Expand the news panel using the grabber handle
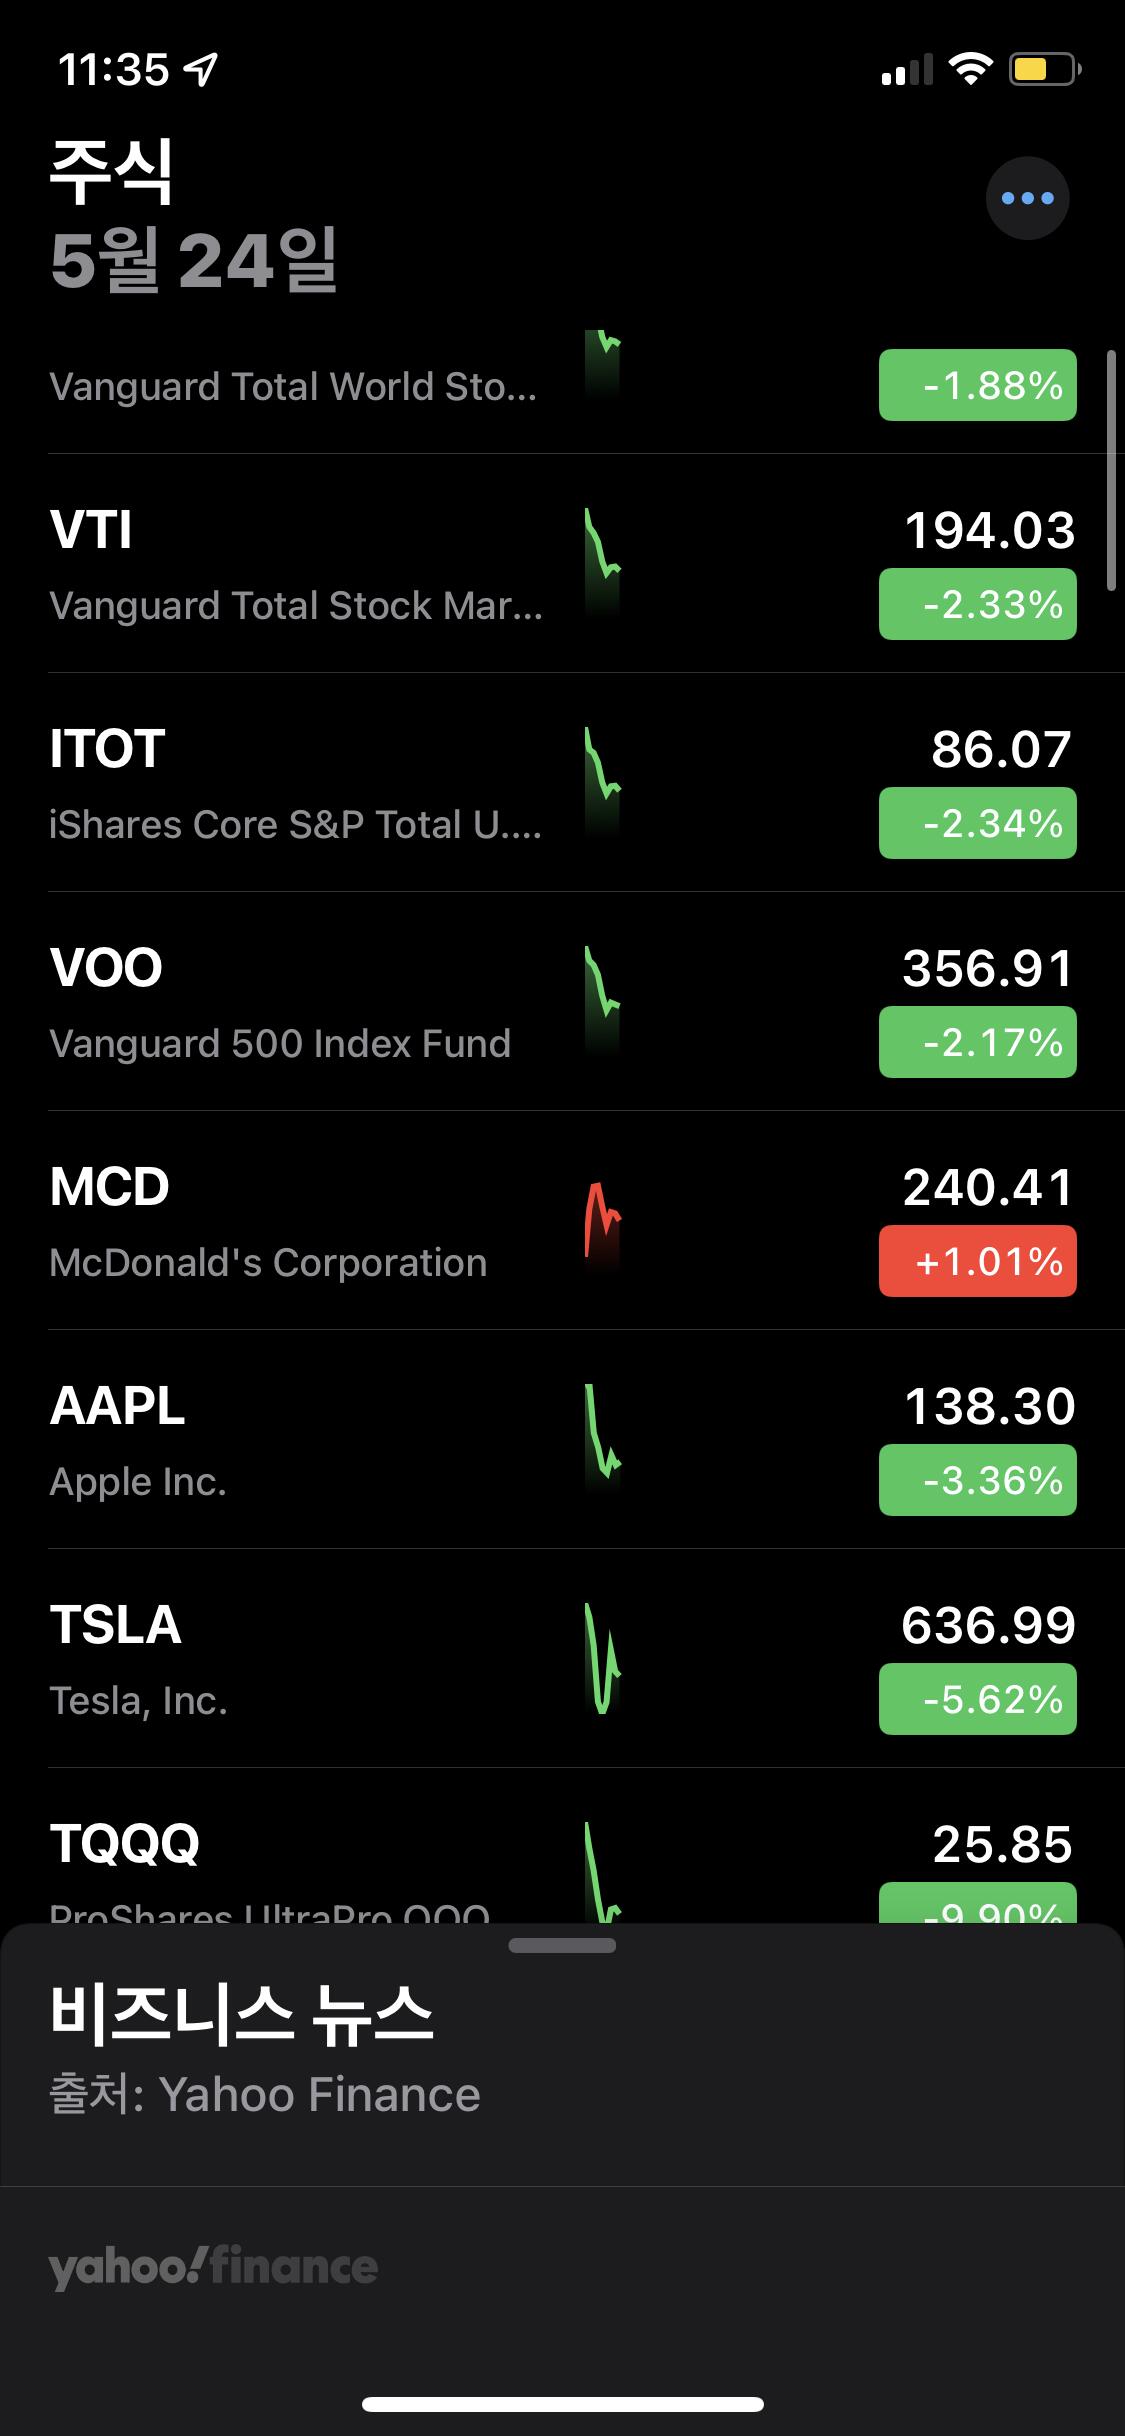Viewport: 1125px width, 2436px height. [x=562, y=1945]
